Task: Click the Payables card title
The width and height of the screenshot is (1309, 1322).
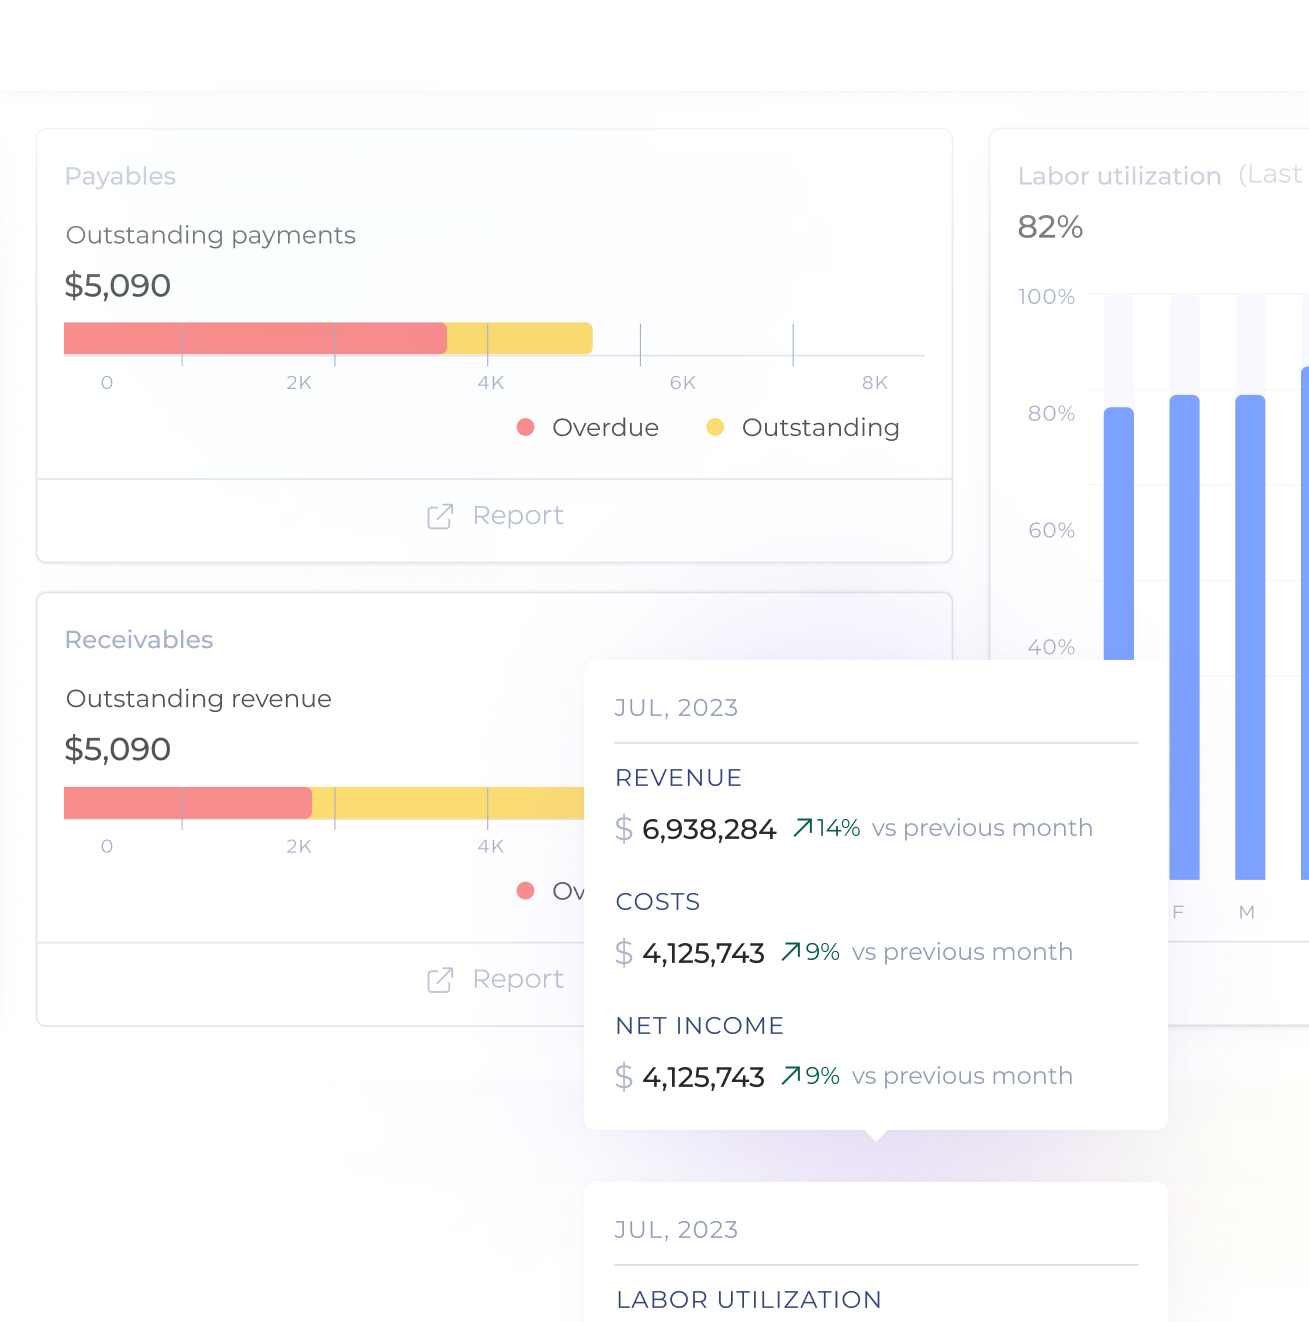Action: tap(120, 177)
